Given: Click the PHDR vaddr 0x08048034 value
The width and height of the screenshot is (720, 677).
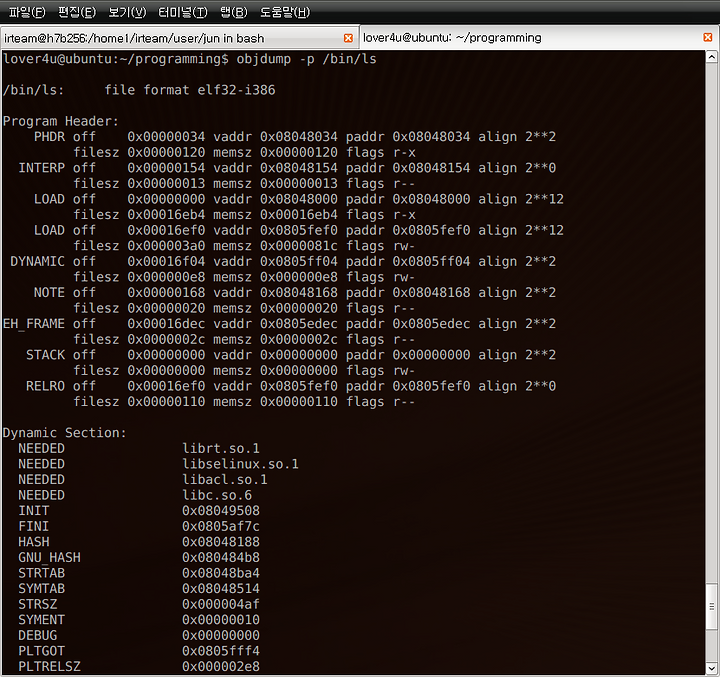Looking at the screenshot, I should (x=299, y=137).
